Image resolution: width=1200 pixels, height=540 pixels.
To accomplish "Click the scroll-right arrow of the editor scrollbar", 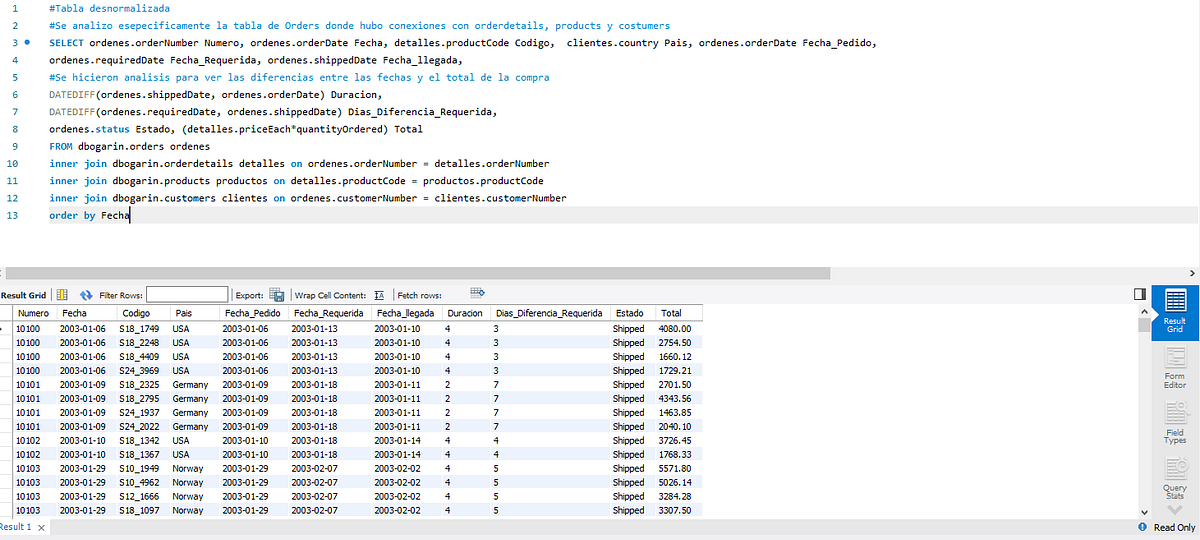I will (x=1192, y=273).
